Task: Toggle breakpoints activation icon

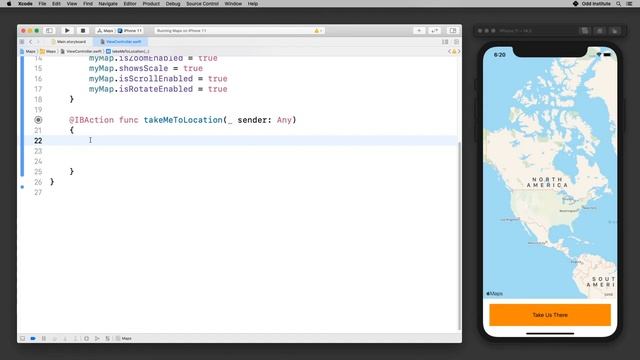Action: [x=33, y=338]
